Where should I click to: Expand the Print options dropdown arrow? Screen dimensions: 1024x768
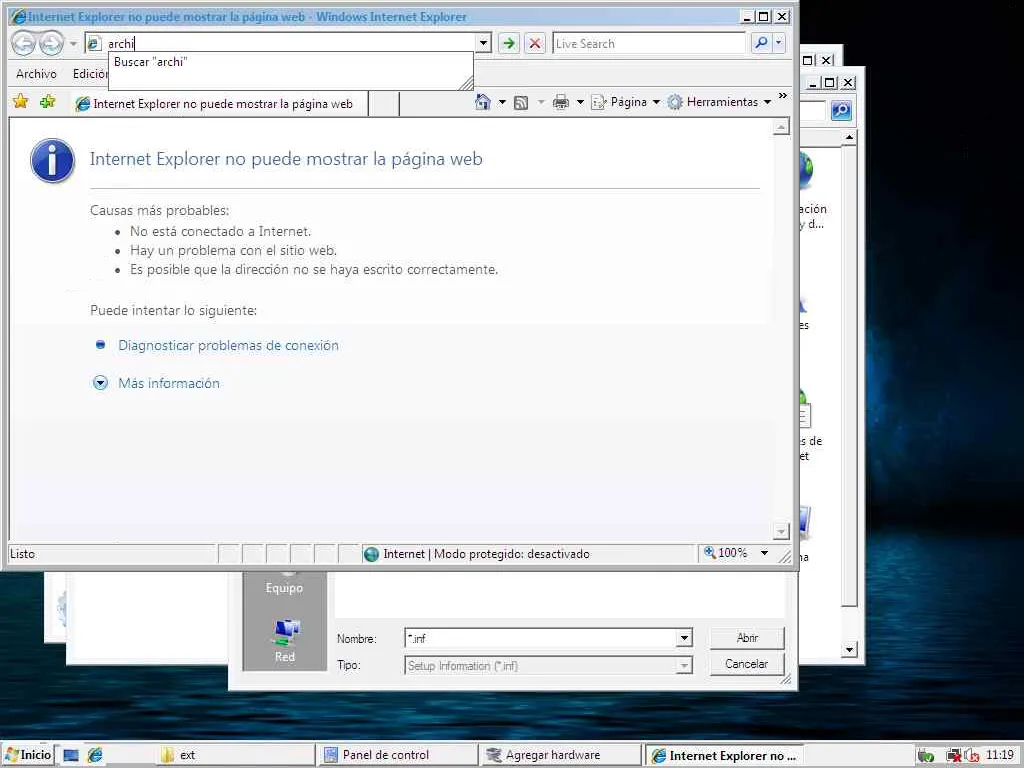(x=580, y=102)
